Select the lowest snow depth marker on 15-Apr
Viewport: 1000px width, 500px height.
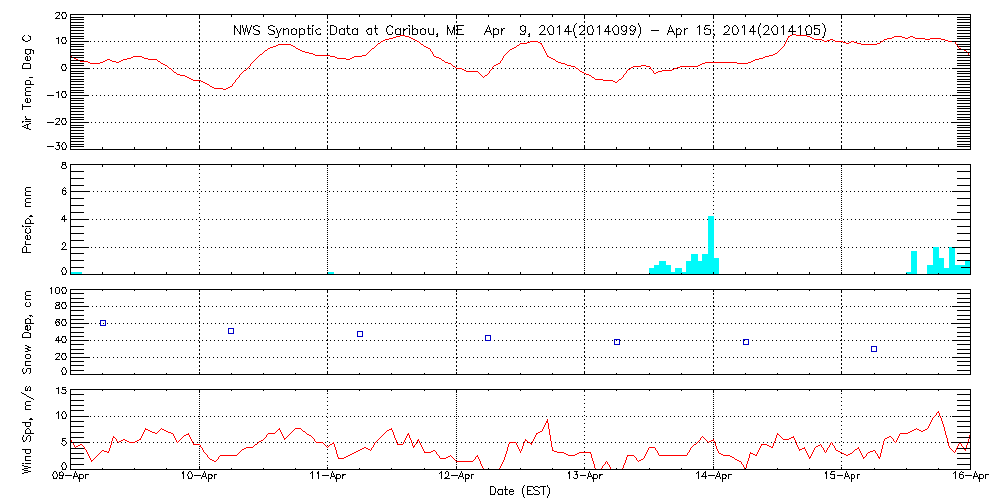coord(874,349)
